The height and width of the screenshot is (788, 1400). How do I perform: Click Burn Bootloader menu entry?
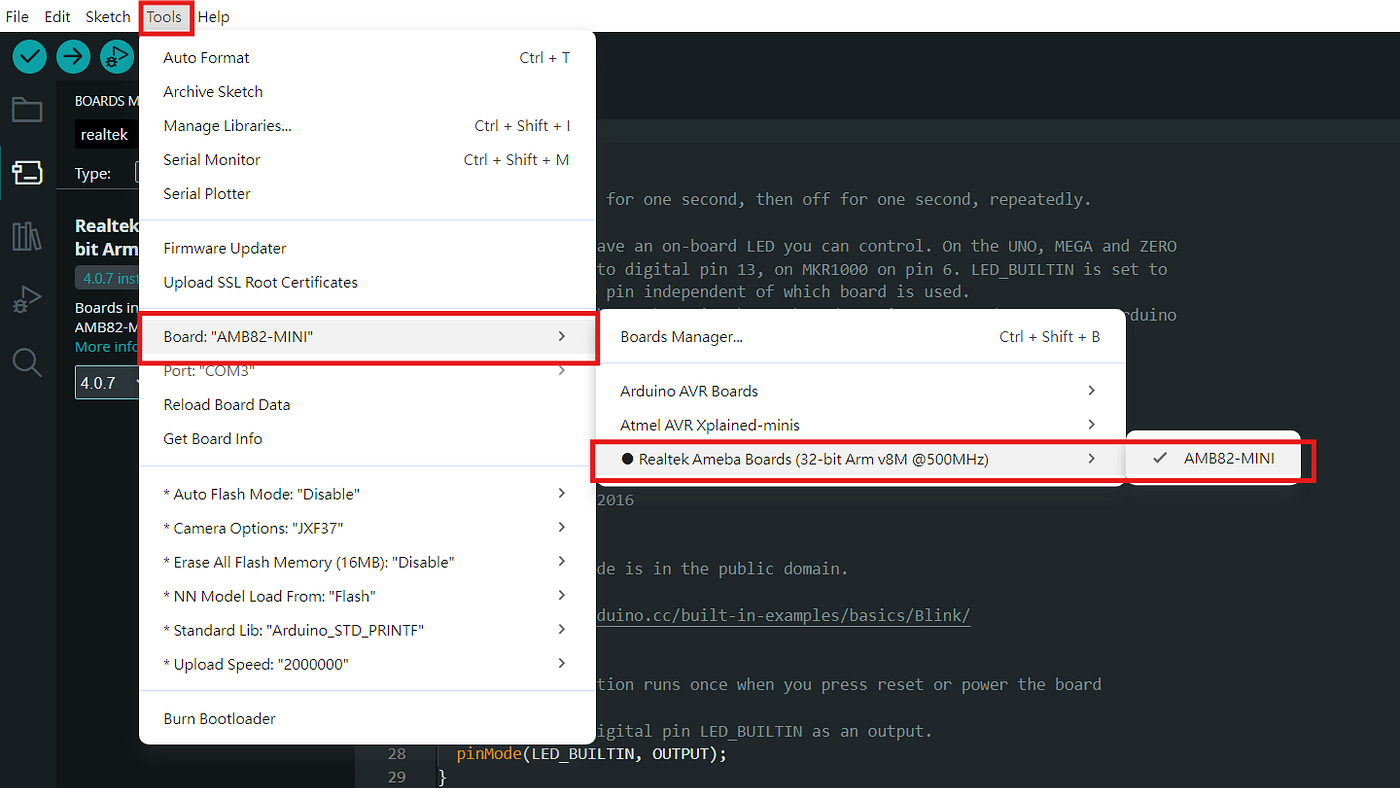click(367, 719)
